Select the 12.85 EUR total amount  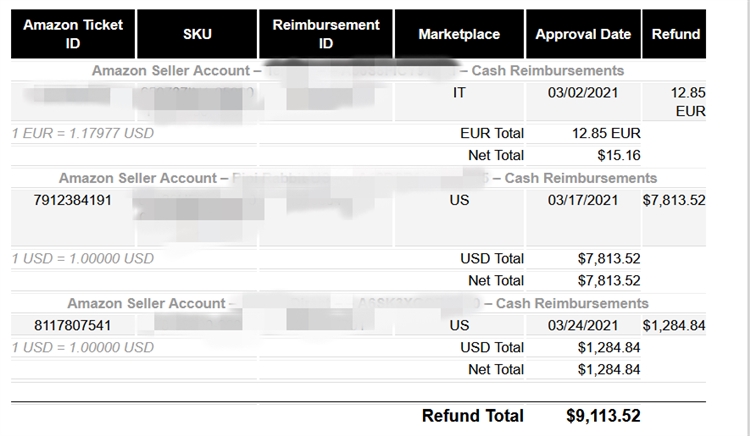(606, 133)
